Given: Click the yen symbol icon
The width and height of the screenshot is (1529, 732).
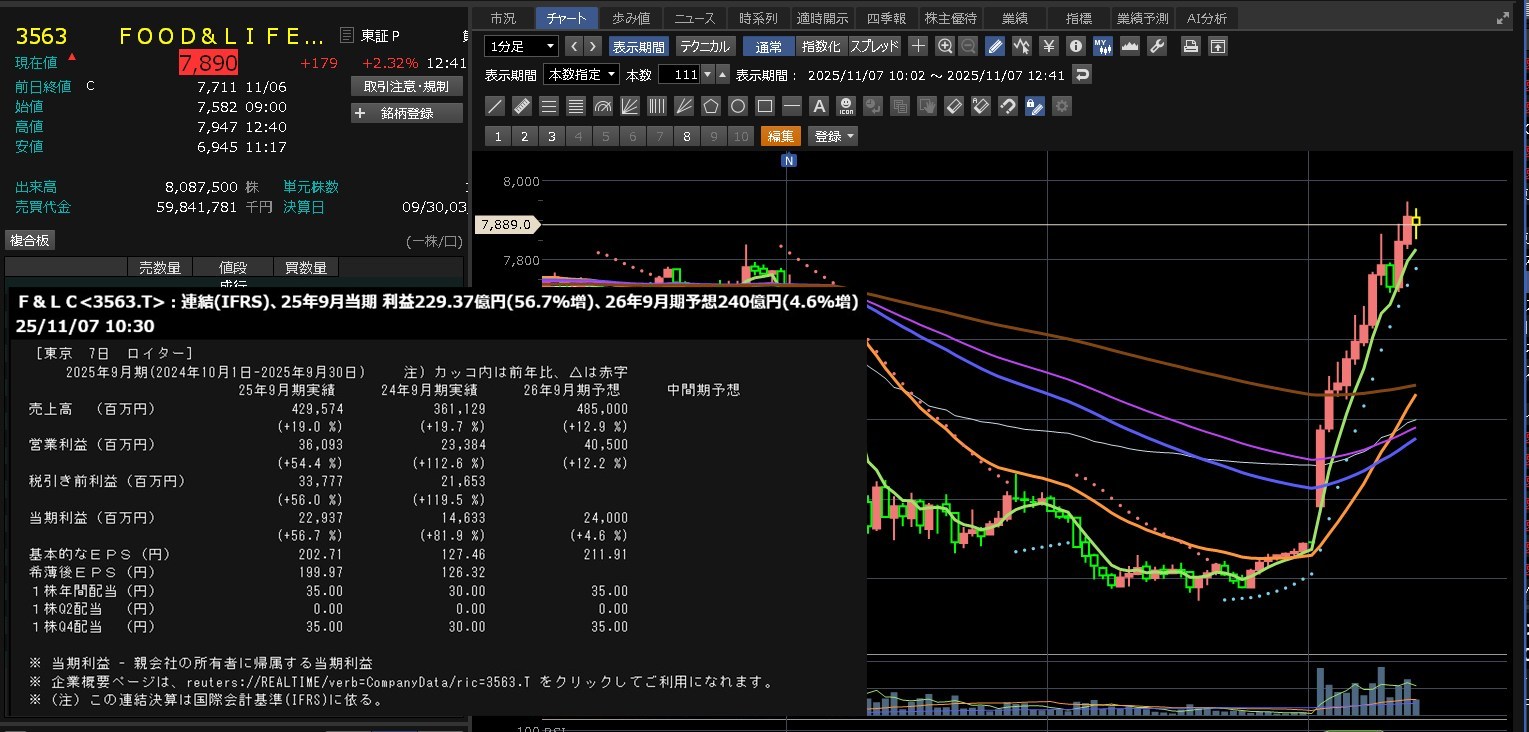Looking at the screenshot, I should pyautogui.click(x=1049, y=46).
